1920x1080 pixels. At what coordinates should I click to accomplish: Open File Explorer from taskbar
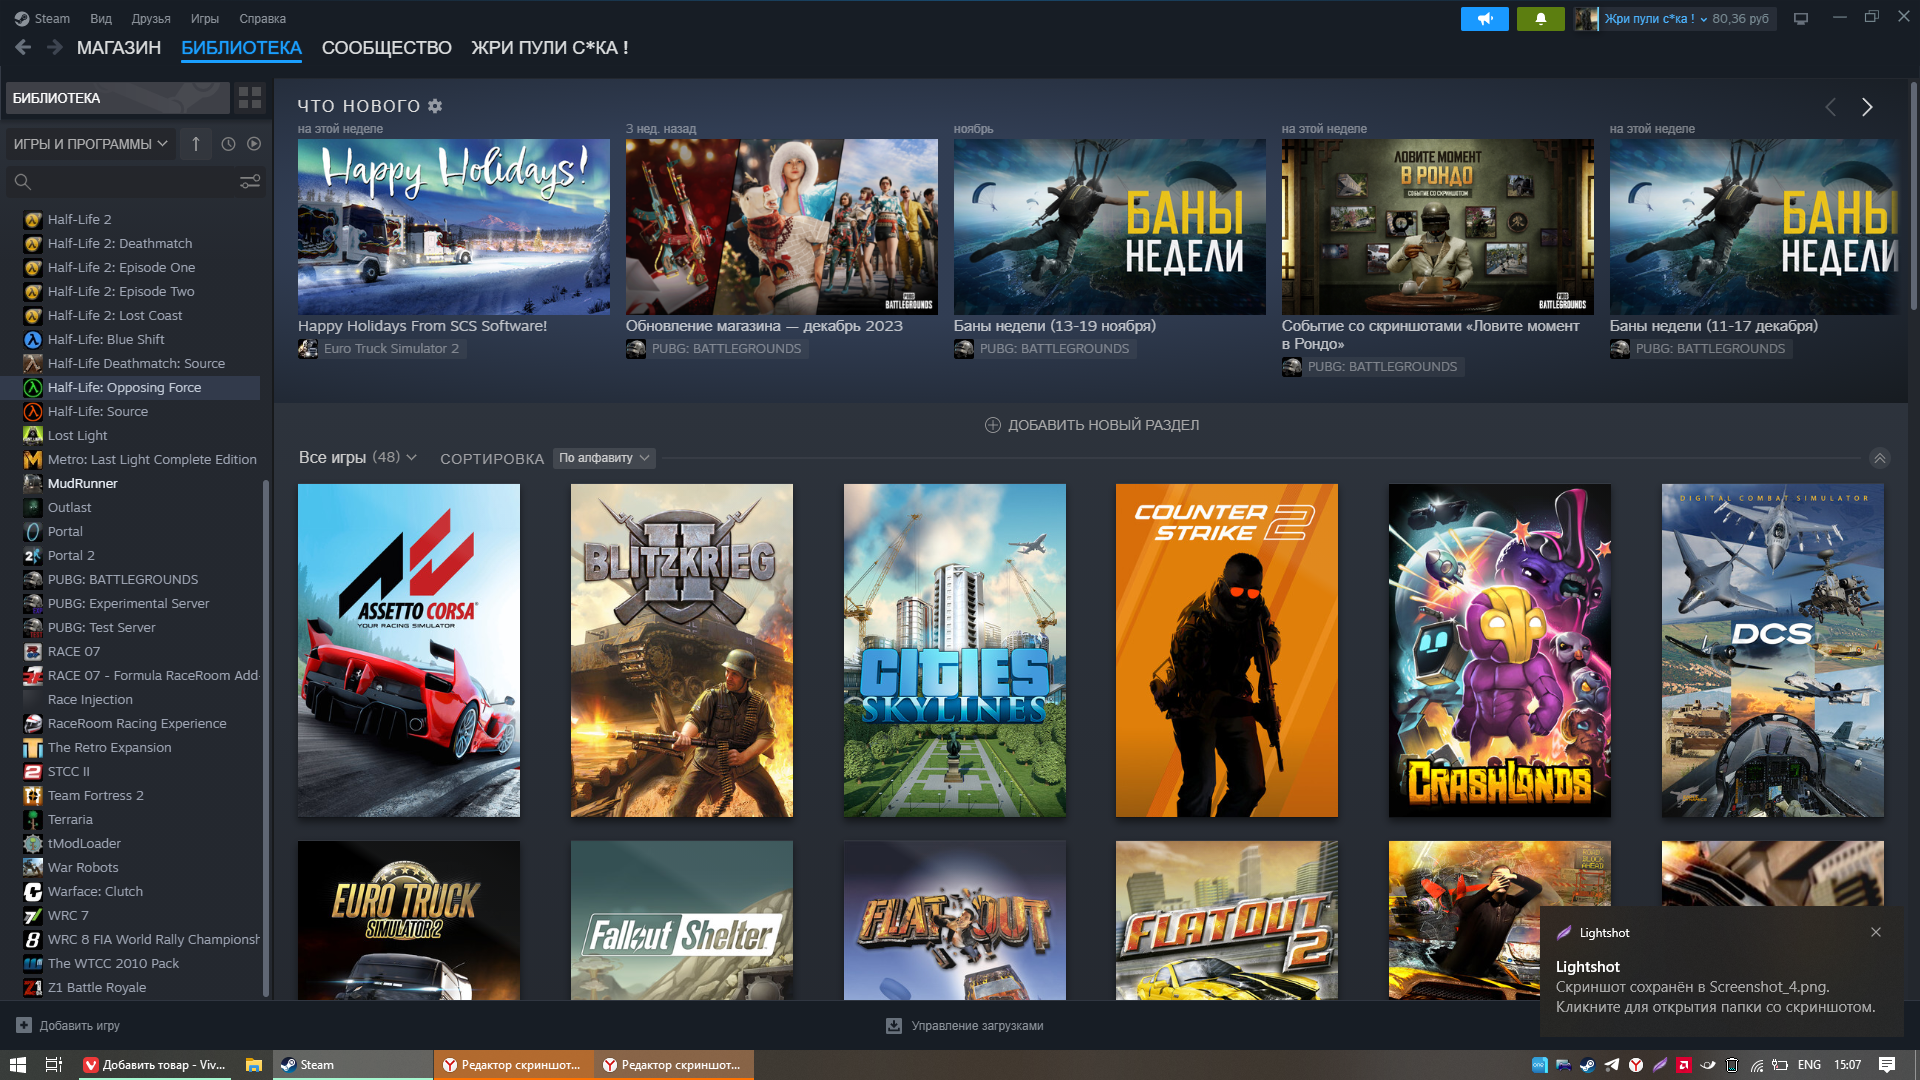(254, 1065)
